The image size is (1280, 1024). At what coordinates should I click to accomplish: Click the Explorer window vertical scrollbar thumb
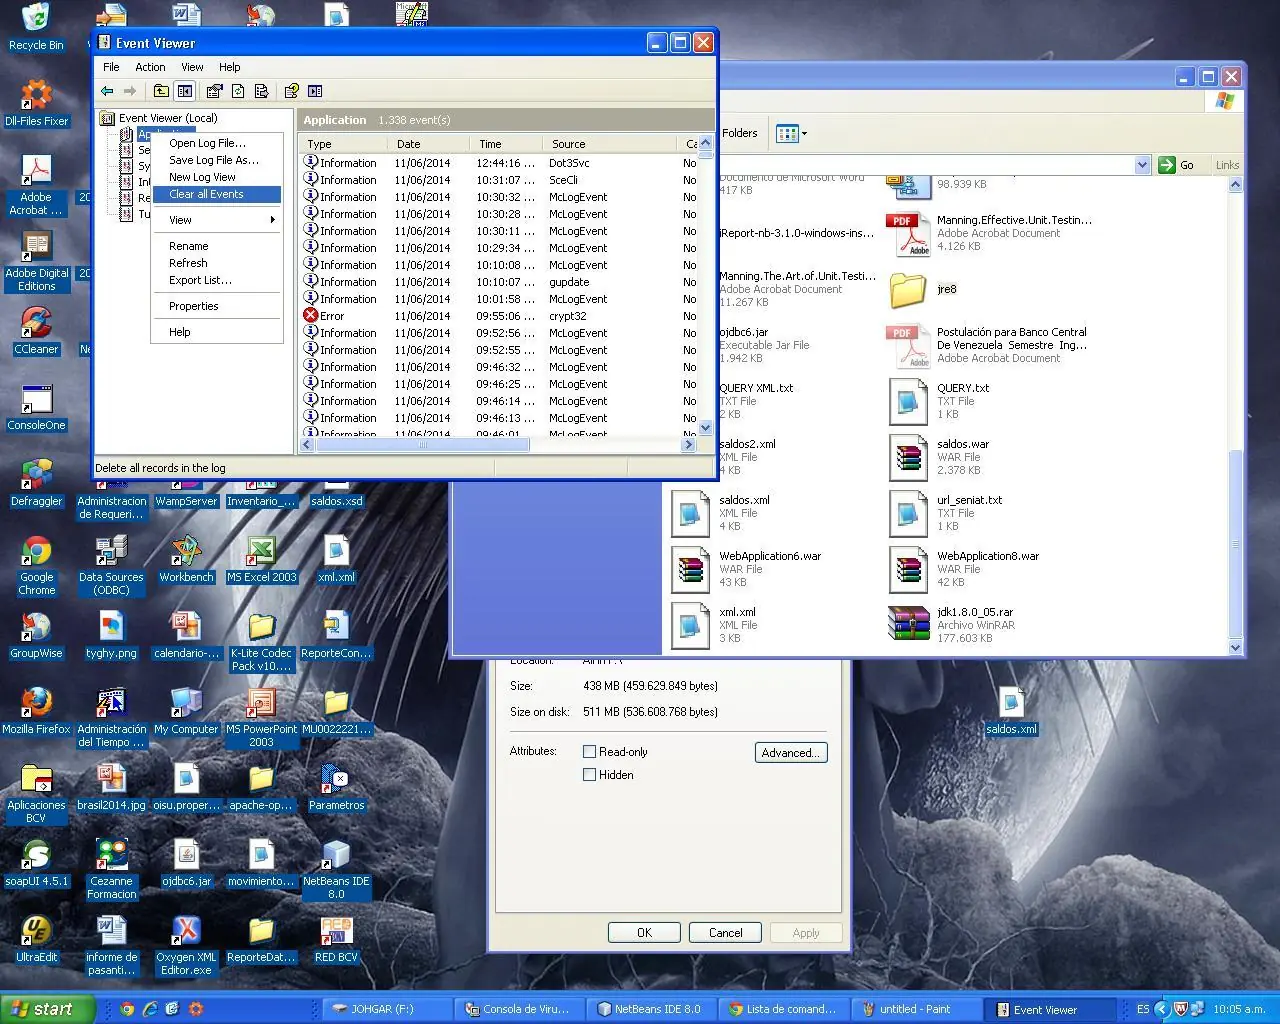[x=1235, y=545]
